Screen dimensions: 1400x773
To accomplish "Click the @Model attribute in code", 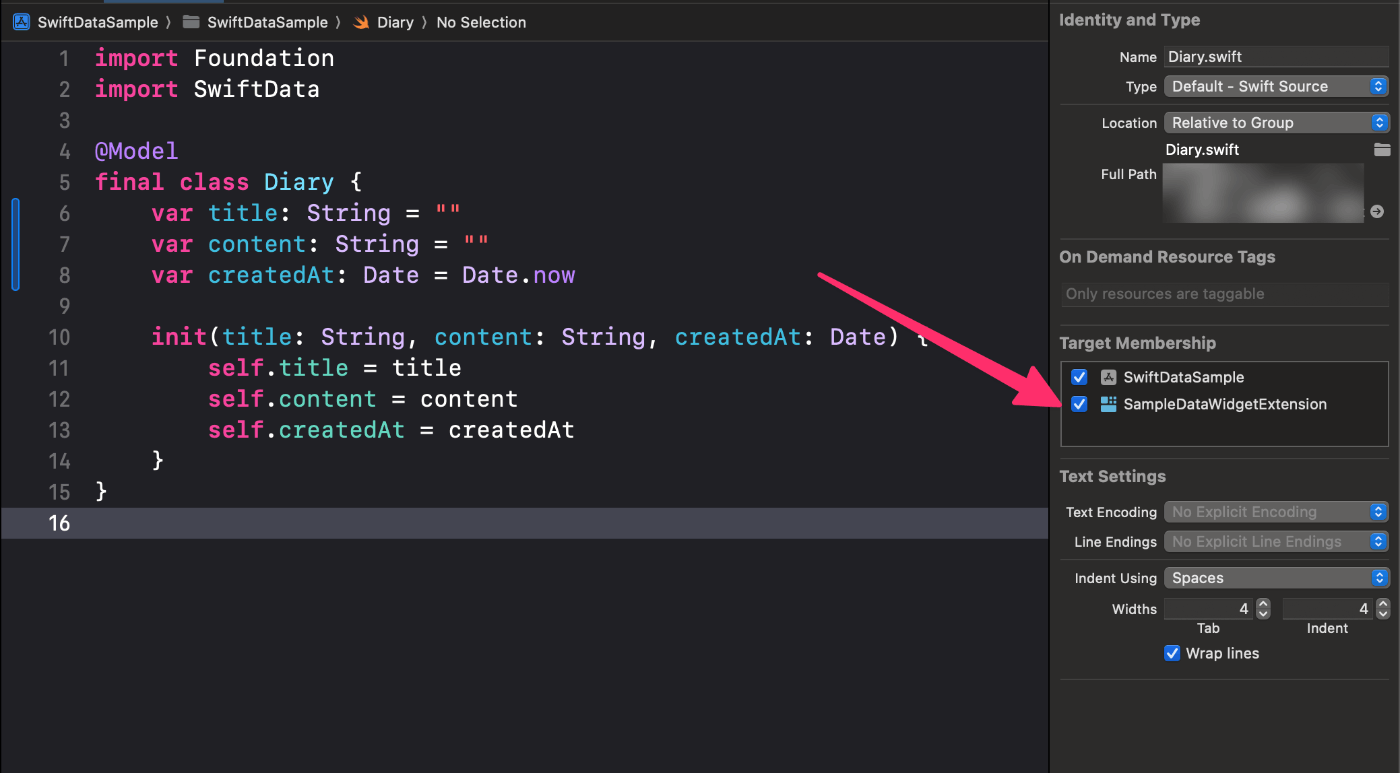I will [x=136, y=151].
